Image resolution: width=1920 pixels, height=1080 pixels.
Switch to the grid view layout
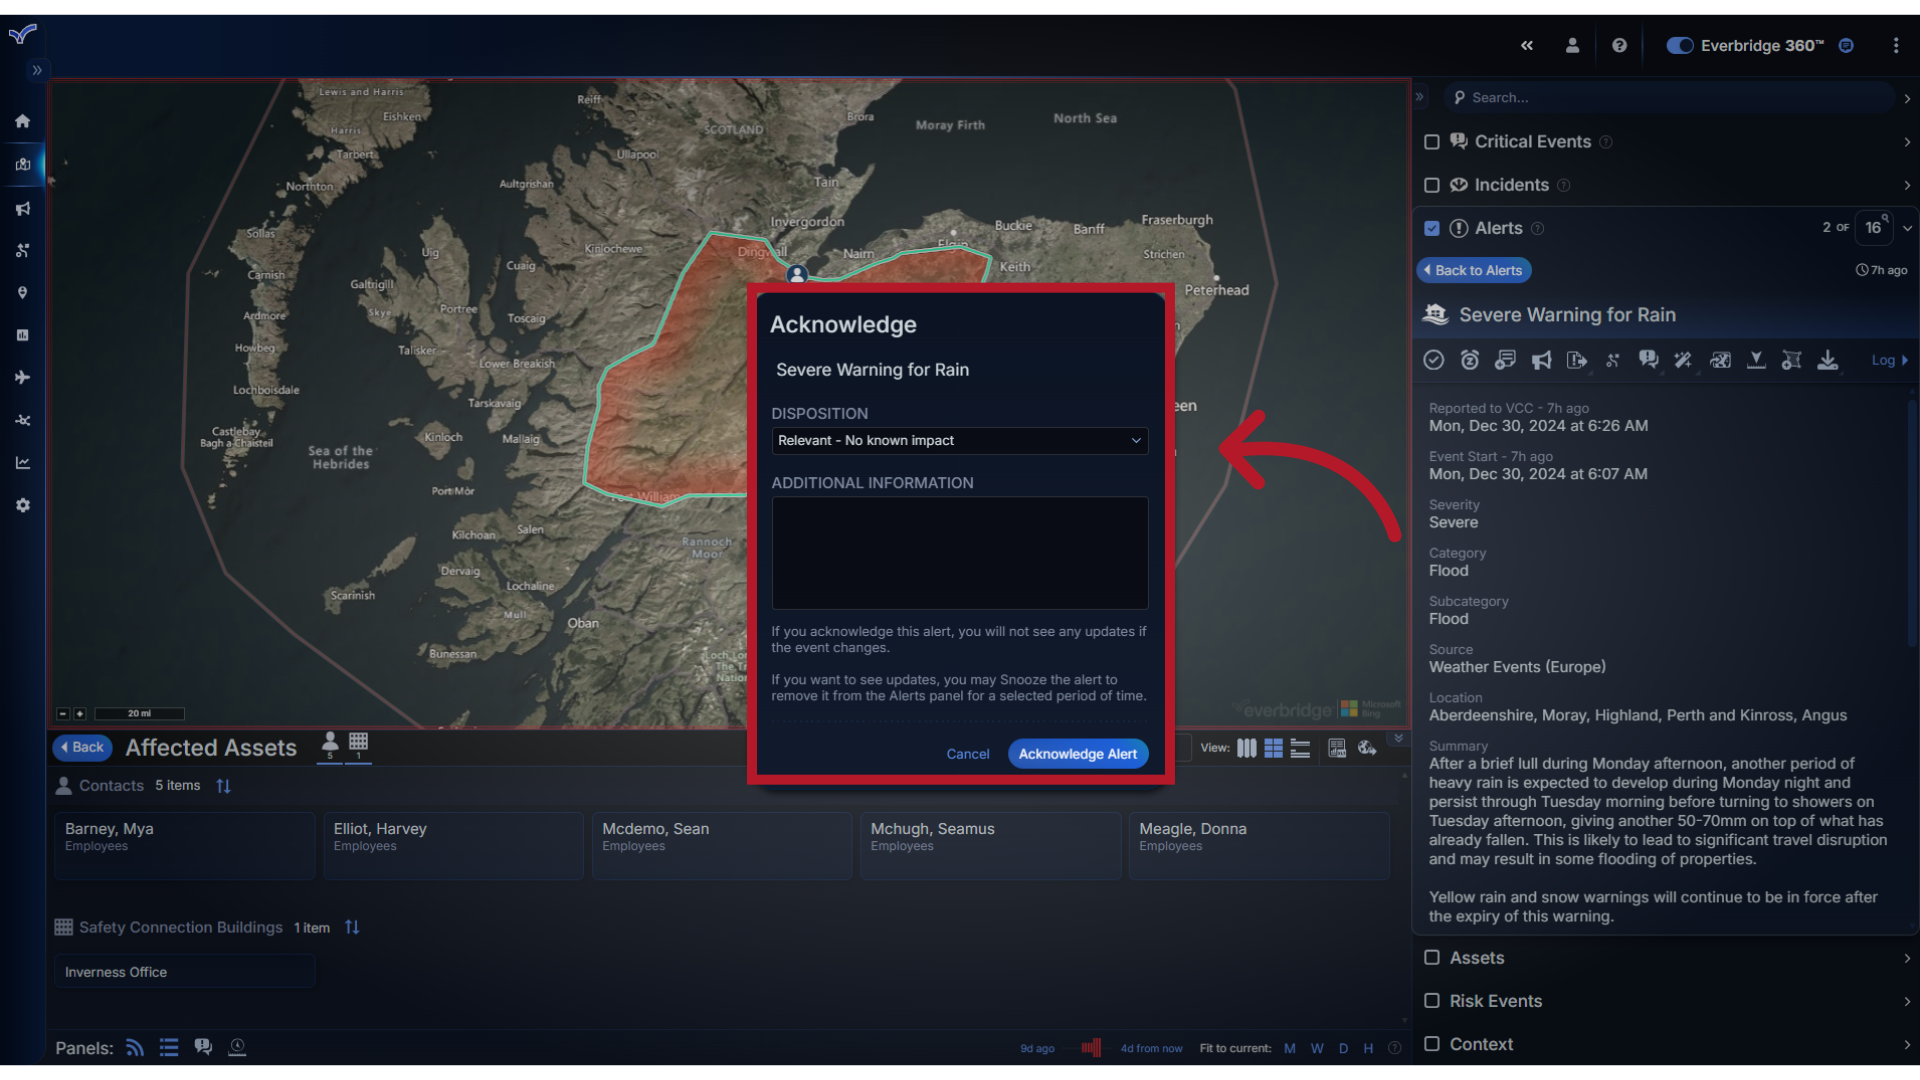tap(1273, 747)
